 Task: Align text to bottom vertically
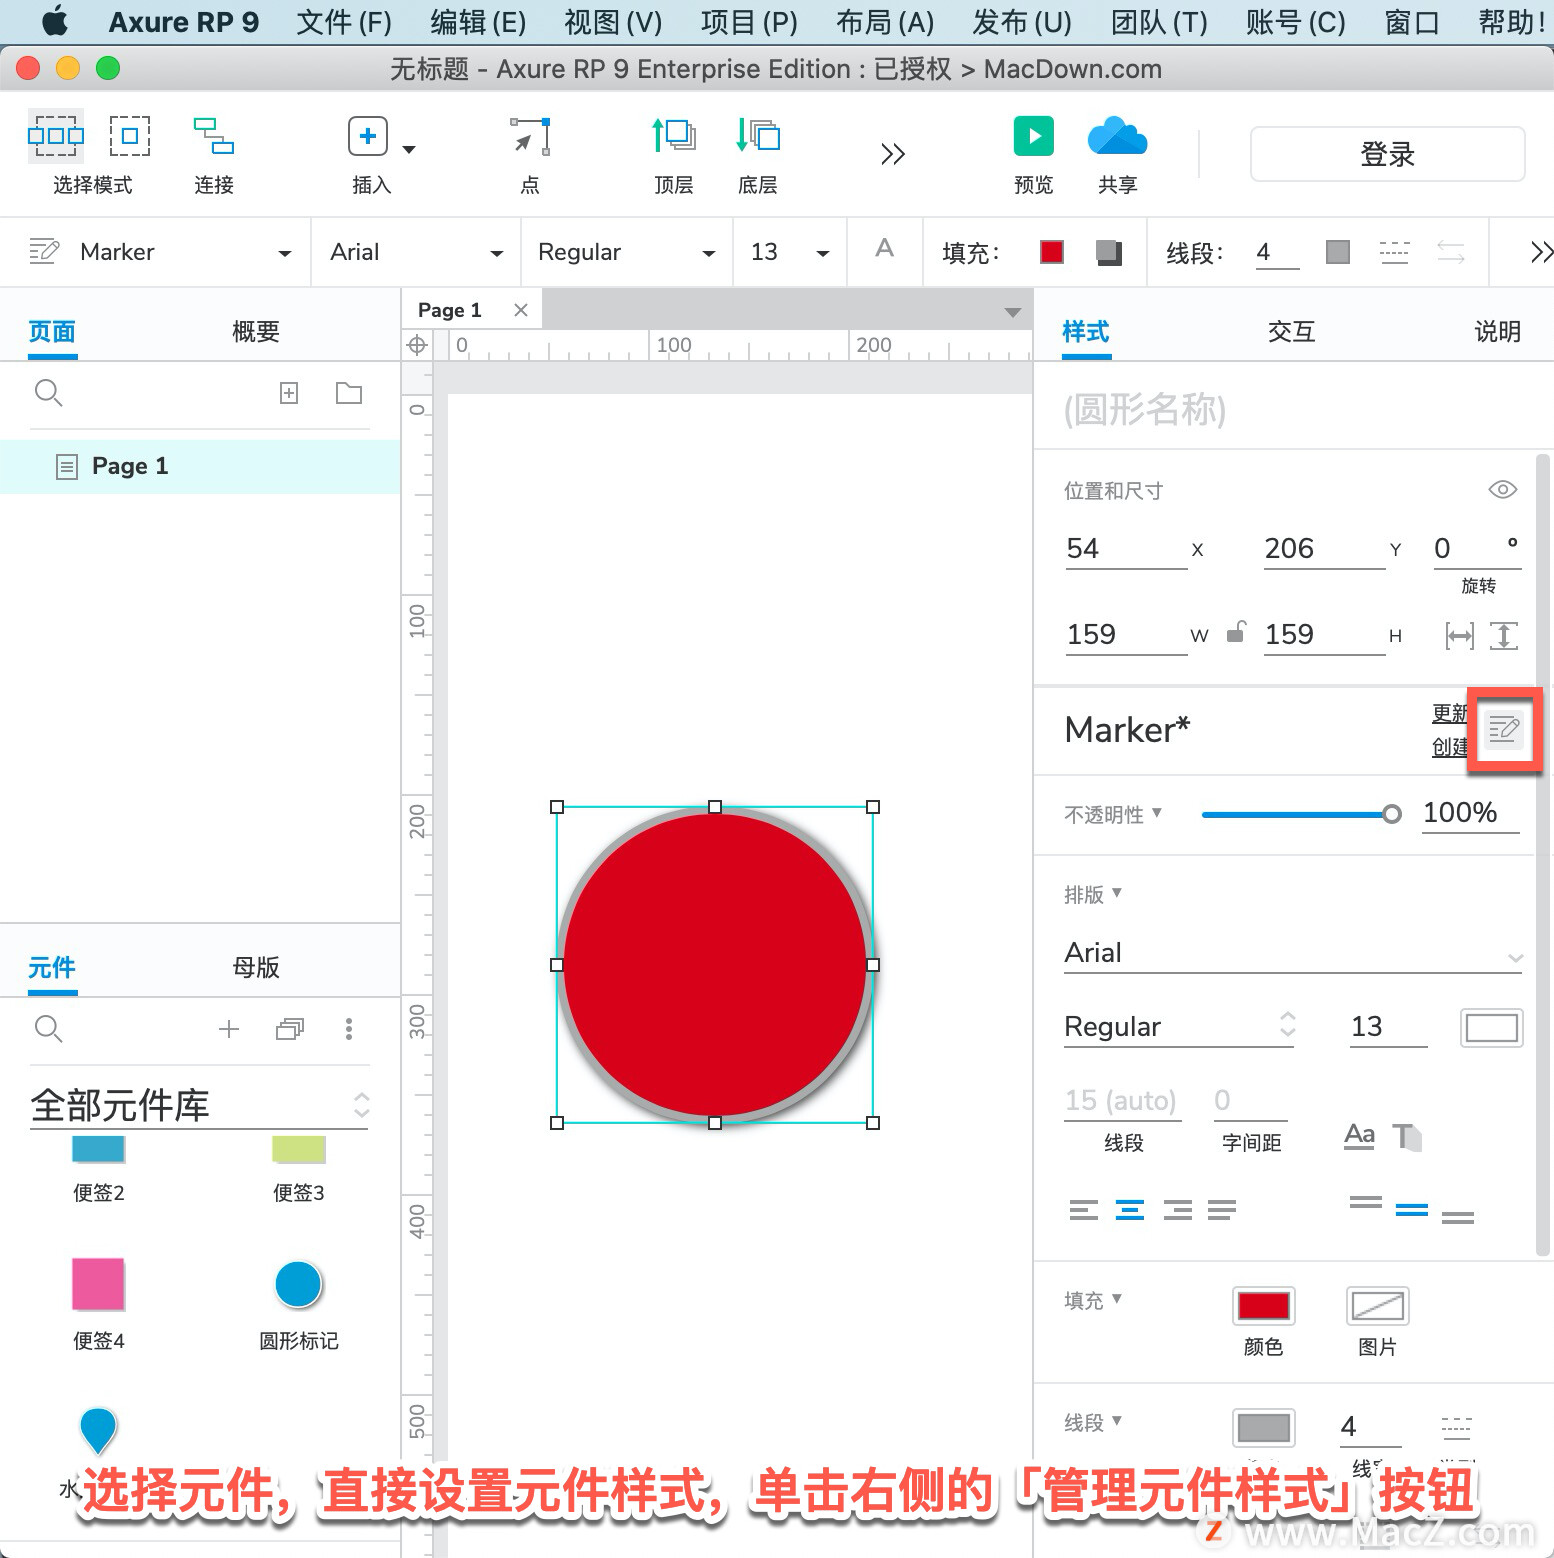pos(1458,1217)
